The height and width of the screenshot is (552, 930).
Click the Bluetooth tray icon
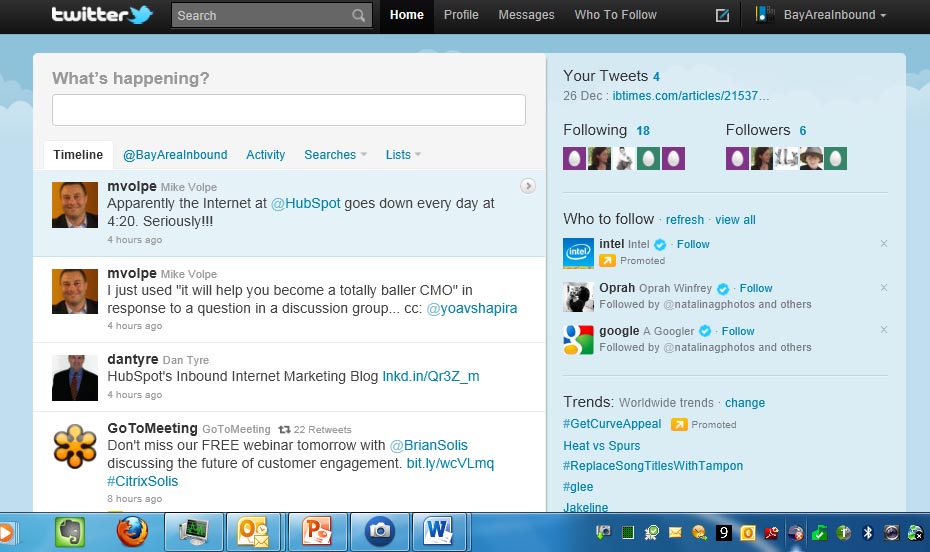[867, 533]
